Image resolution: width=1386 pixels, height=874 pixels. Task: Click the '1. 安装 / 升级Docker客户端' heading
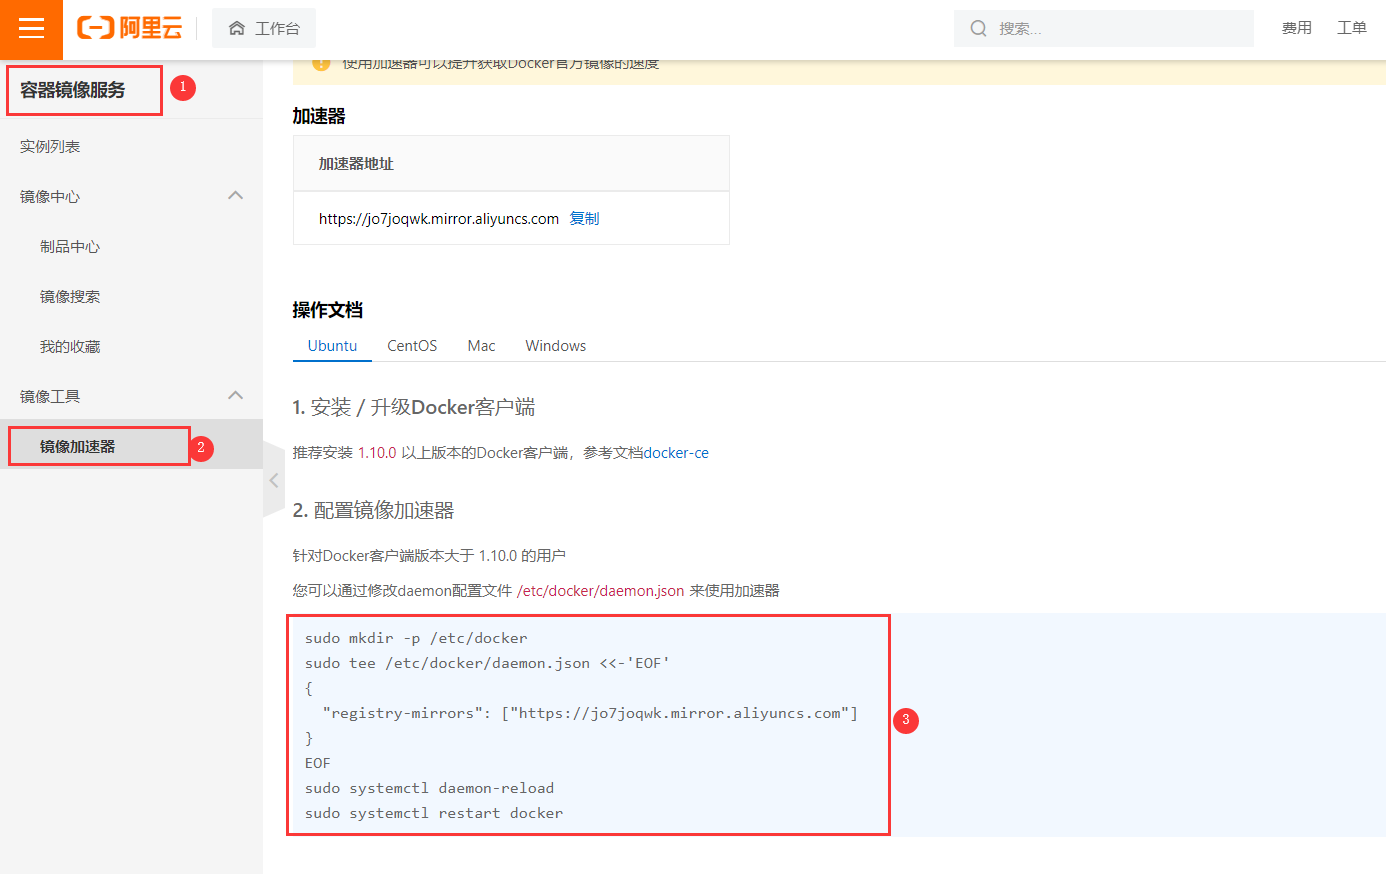pos(414,407)
